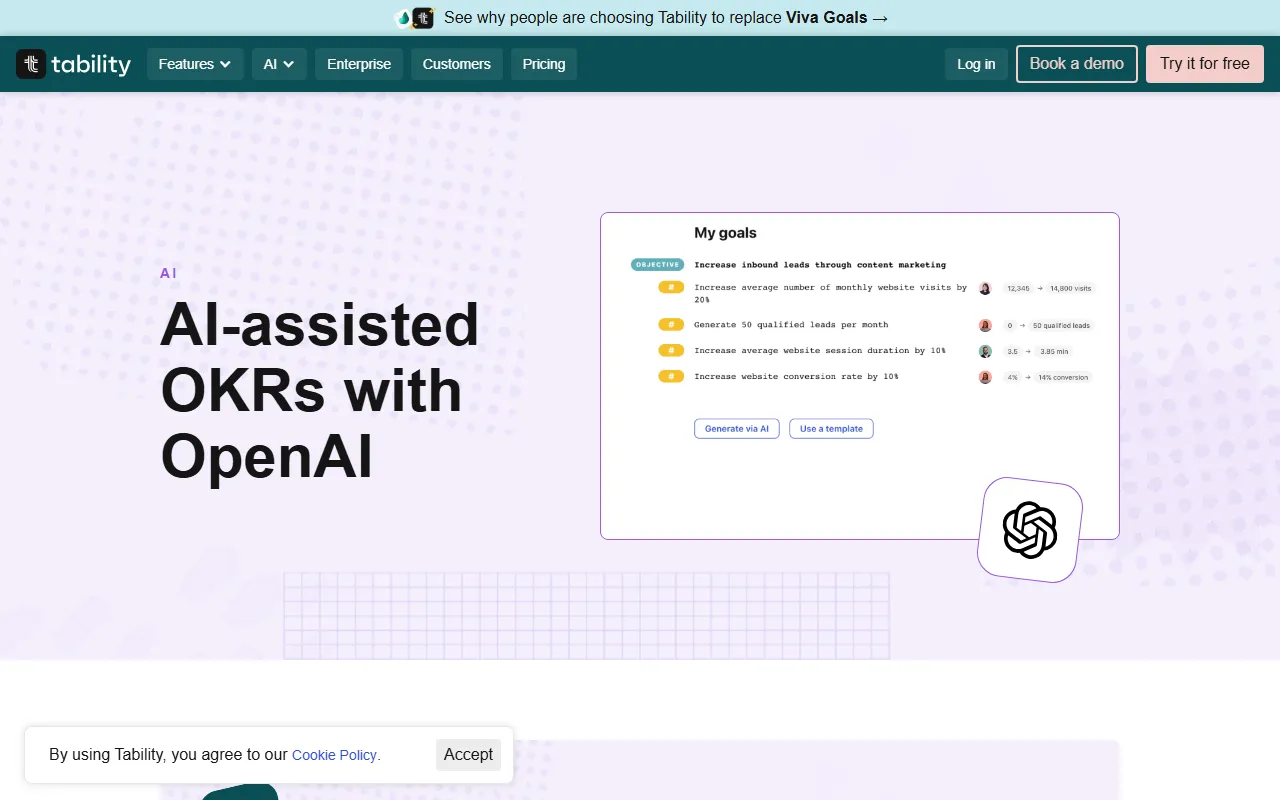
Task: Open the AI dropdown in navbar
Action: [279, 64]
